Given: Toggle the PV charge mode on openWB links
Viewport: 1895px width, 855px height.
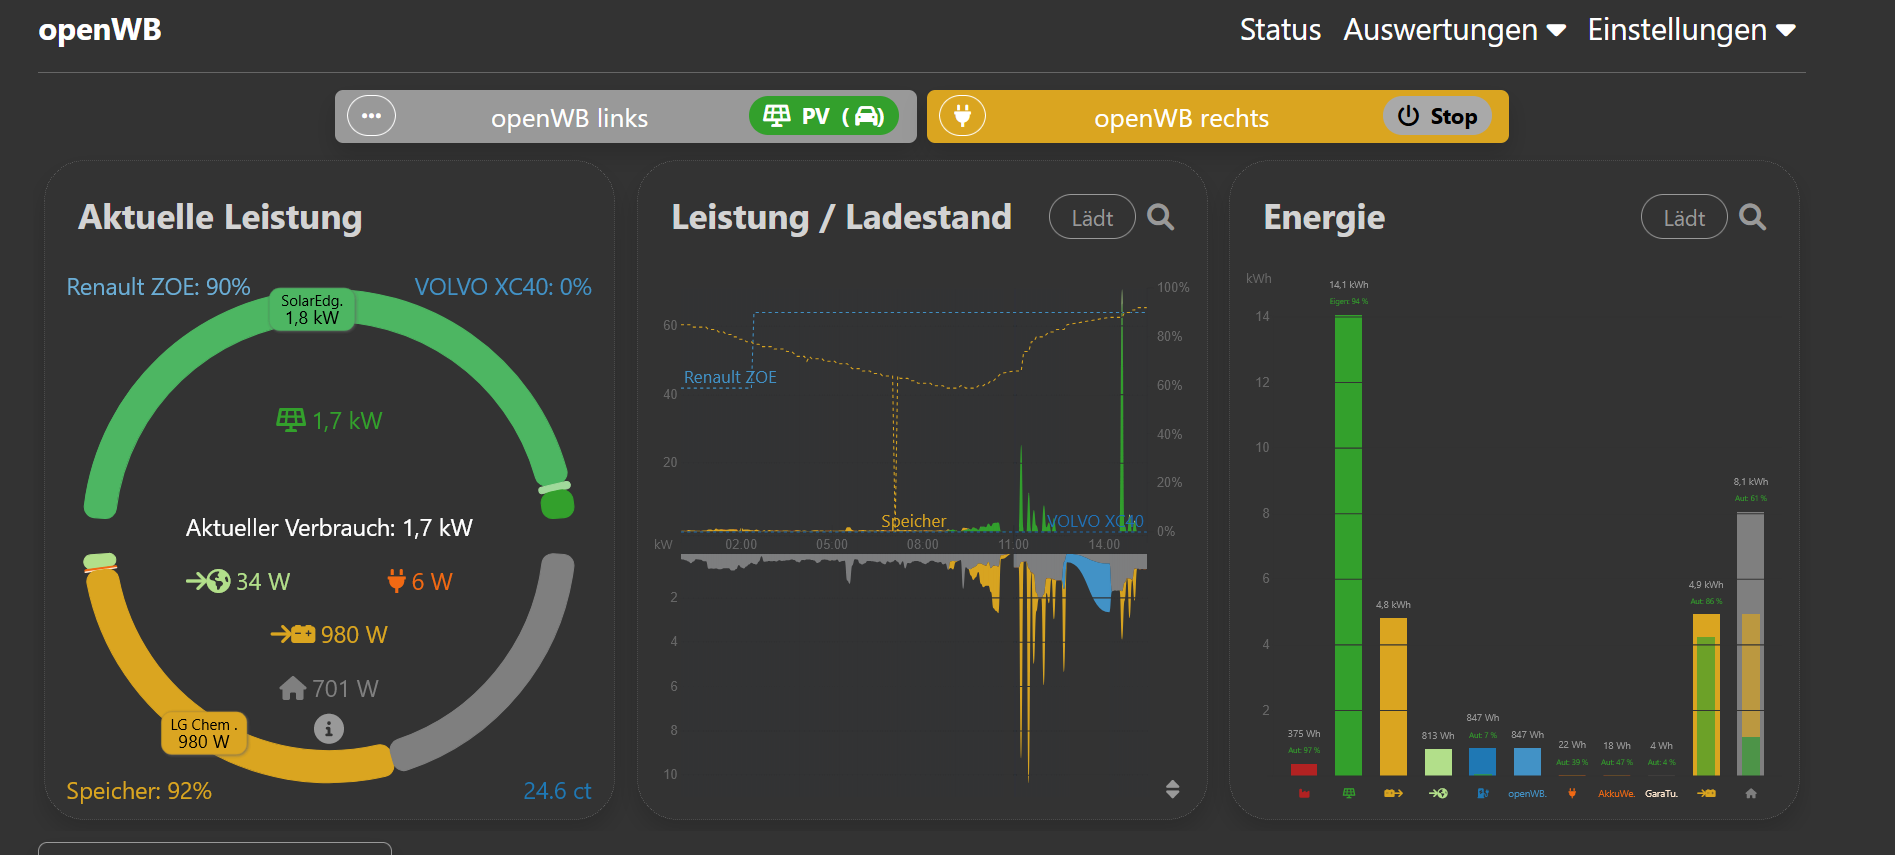Looking at the screenshot, I should click(x=824, y=116).
